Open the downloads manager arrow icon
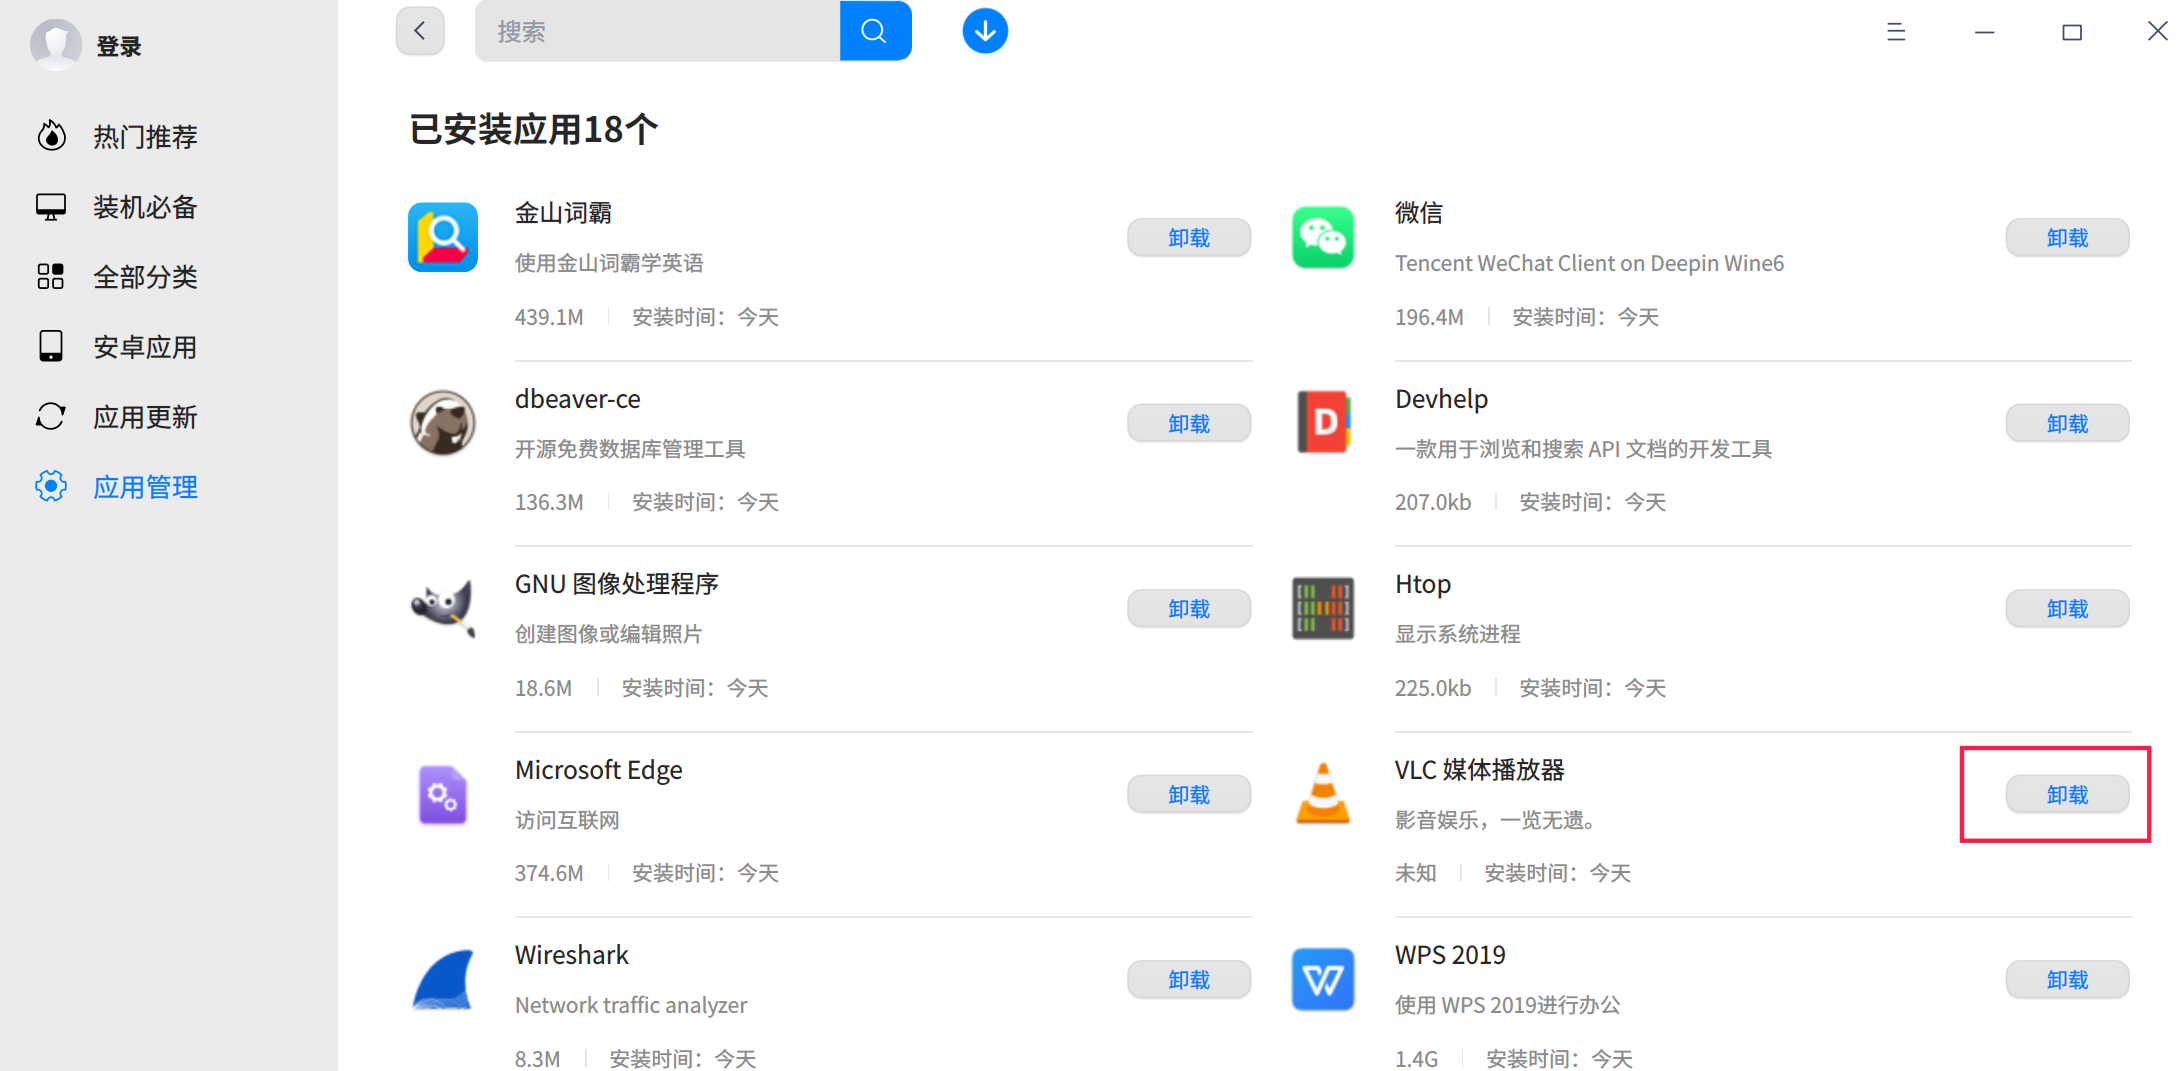2180x1071 pixels. click(x=985, y=31)
